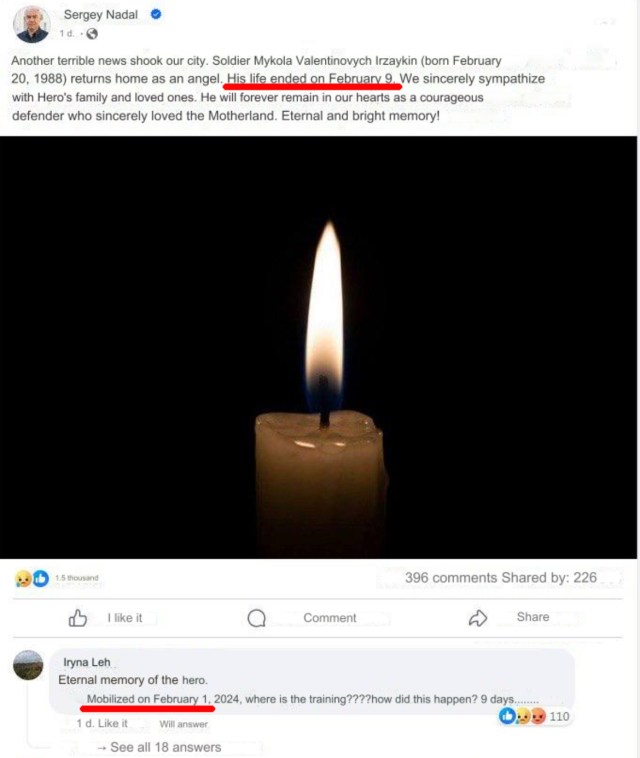This screenshot has width=640, height=758.
Task: Click the verified badge next to Sergey Nadal
Action: point(156,15)
